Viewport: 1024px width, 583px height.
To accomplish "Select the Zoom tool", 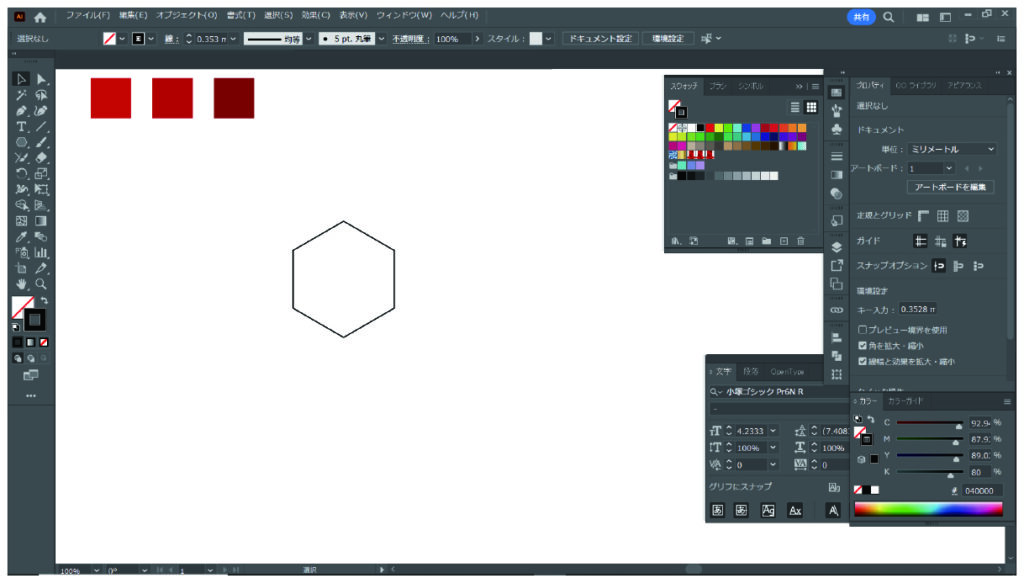I will (x=41, y=284).
